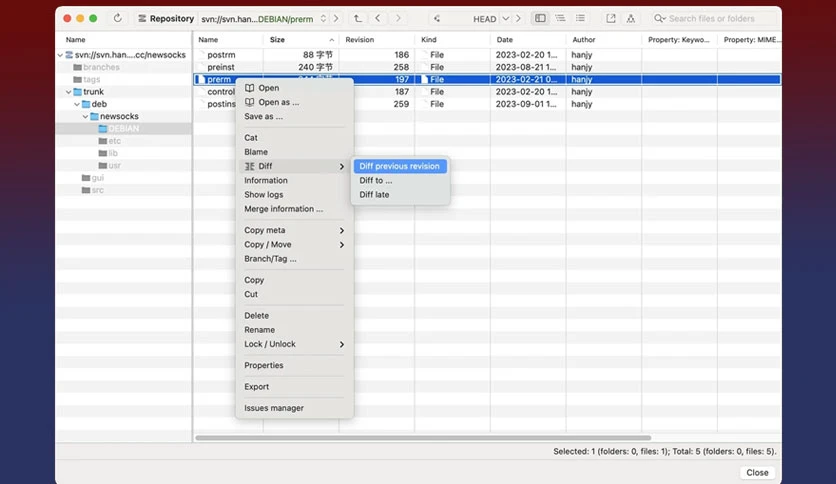Collapse the trunk folder
The width and height of the screenshot is (836, 484).
point(69,92)
